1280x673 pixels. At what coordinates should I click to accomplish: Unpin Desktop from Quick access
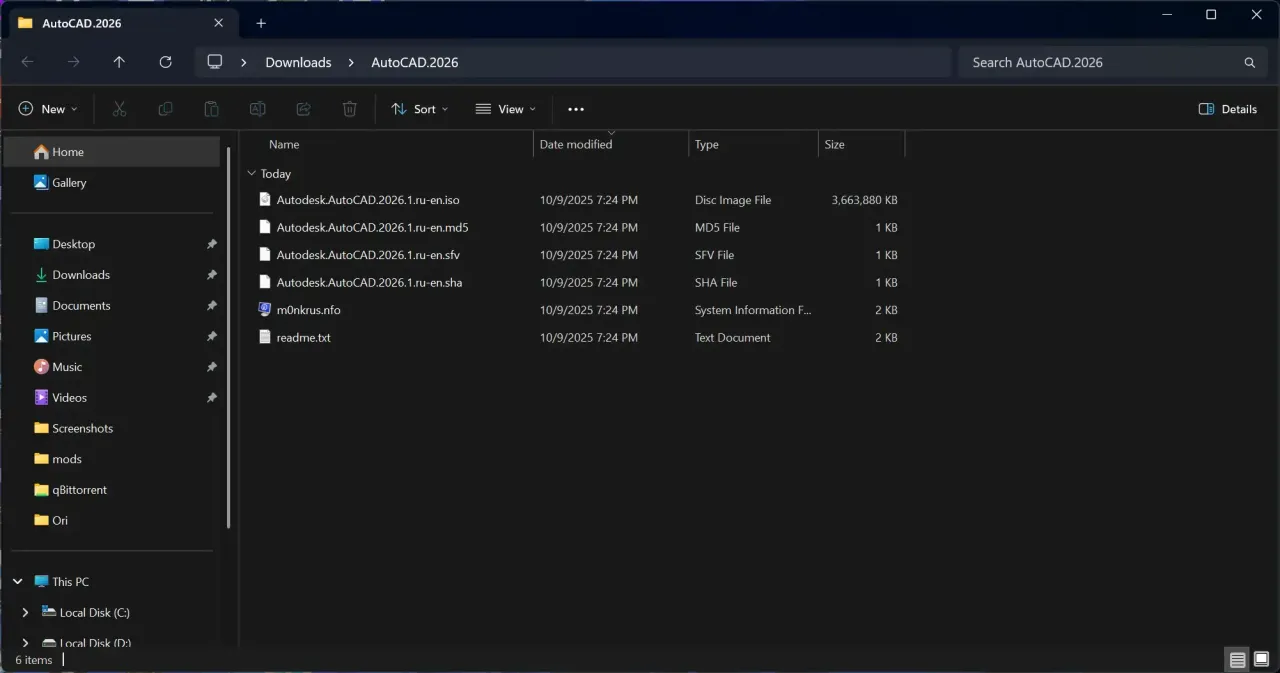(x=211, y=244)
